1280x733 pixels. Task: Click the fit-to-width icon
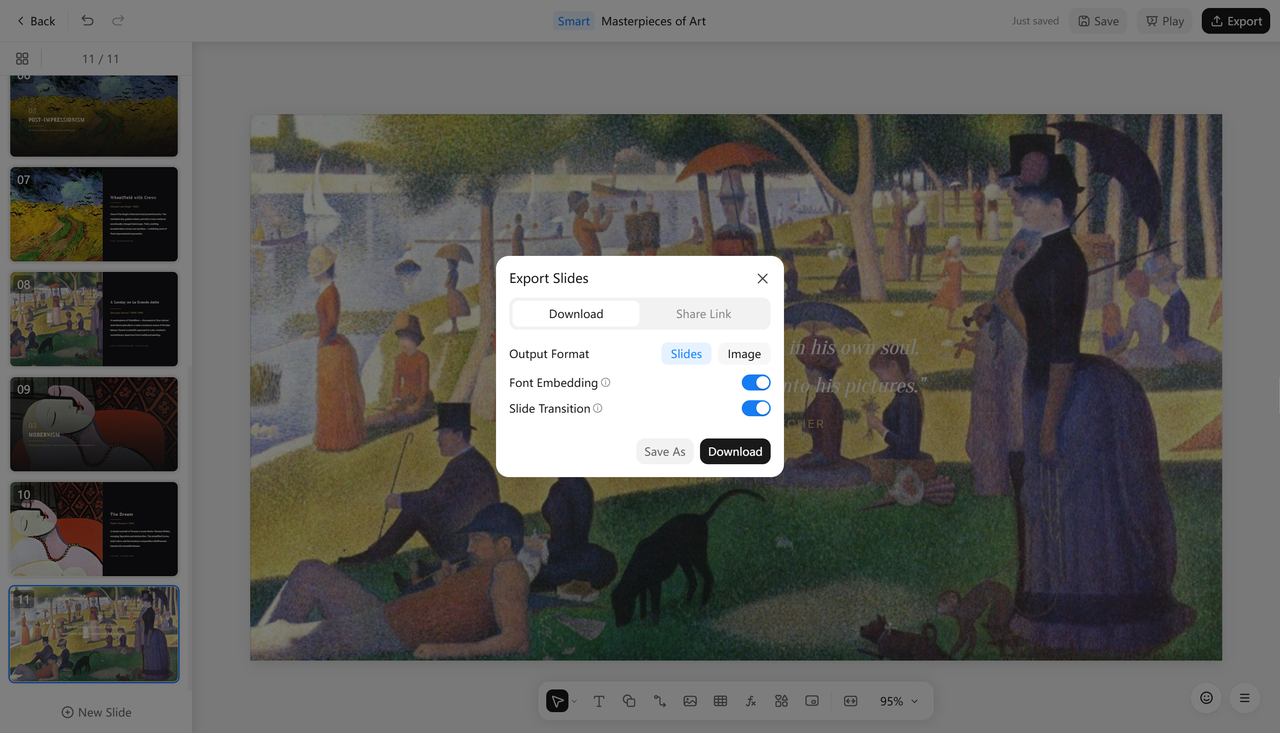click(851, 701)
